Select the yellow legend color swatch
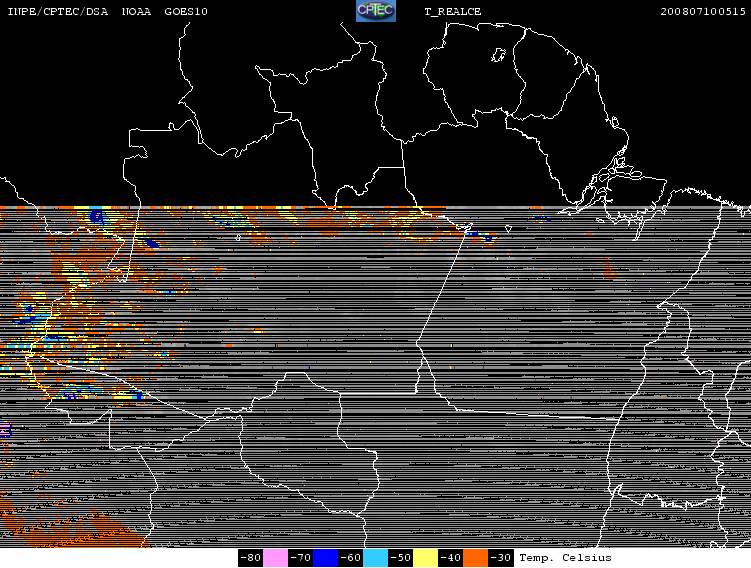The height and width of the screenshot is (568, 751). click(x=425, y=558)
